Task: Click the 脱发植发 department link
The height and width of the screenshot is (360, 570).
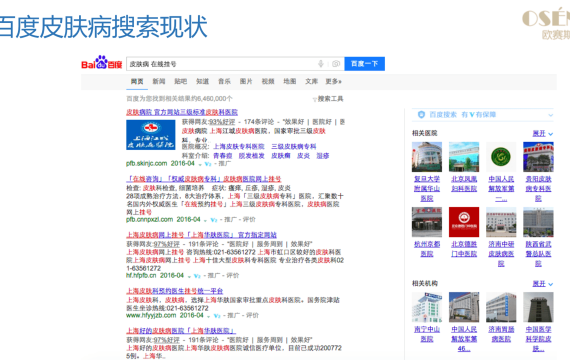Action: pos(251,156)
